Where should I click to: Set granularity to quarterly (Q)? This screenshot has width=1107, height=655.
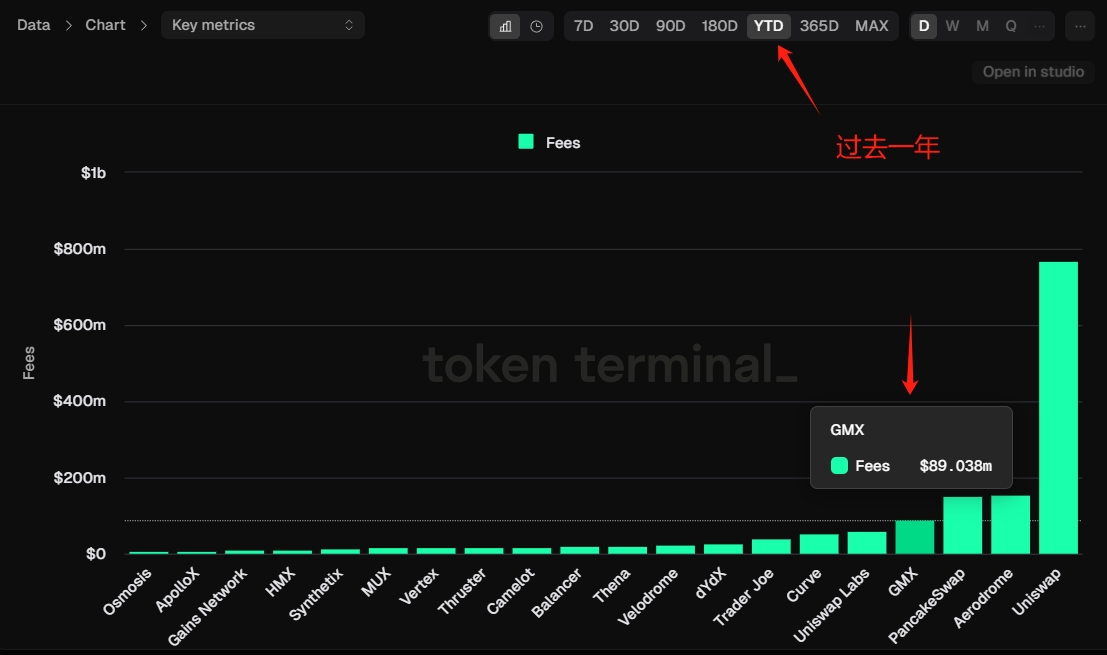click(x=1011, y=26)
